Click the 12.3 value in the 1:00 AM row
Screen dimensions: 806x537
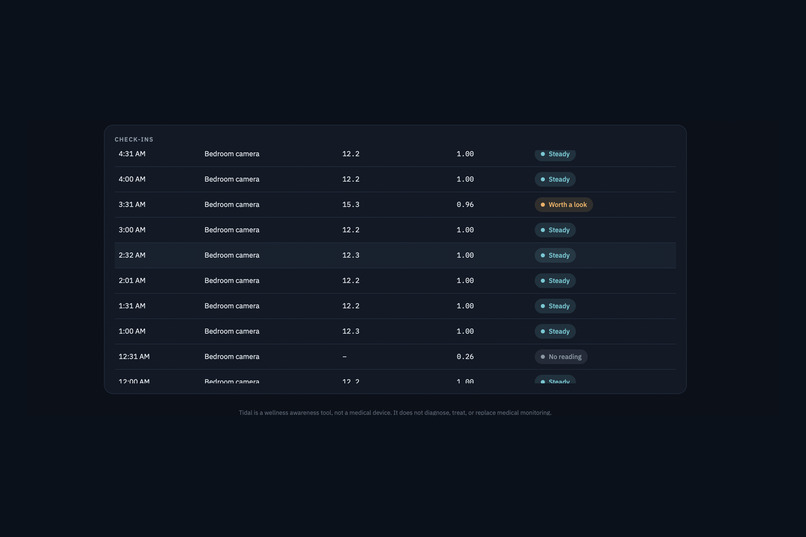pyautogui.click(x=351, y=331)
